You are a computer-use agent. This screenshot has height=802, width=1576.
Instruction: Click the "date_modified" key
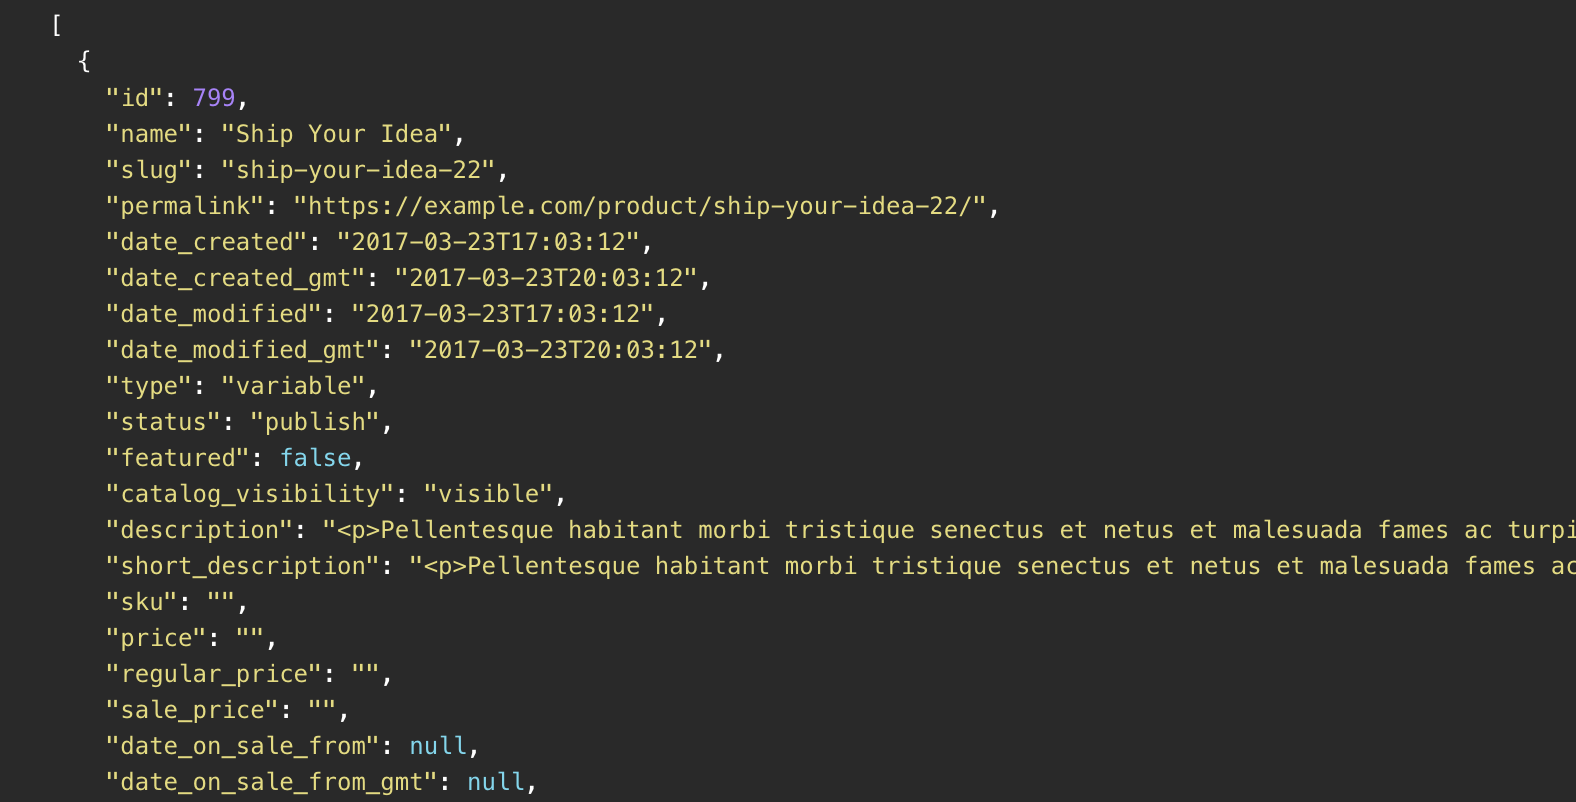click(214, 314)
